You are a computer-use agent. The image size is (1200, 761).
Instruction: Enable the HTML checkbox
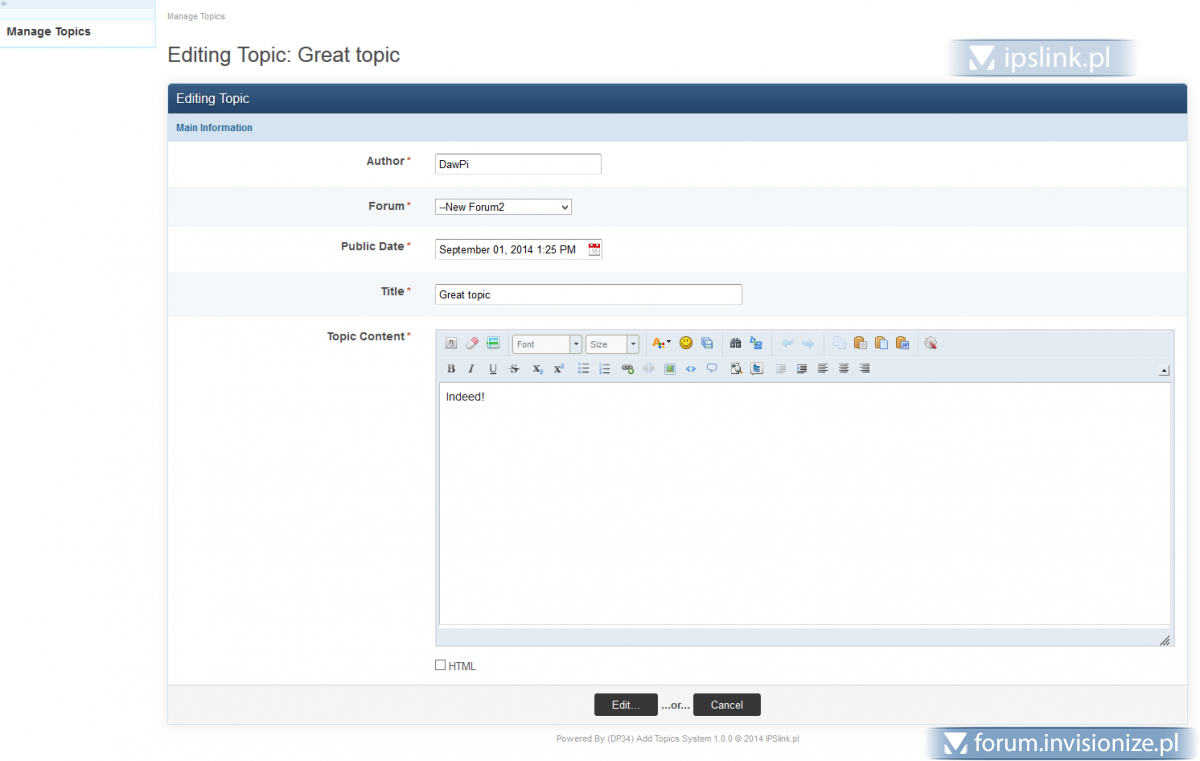pos(441,665)
